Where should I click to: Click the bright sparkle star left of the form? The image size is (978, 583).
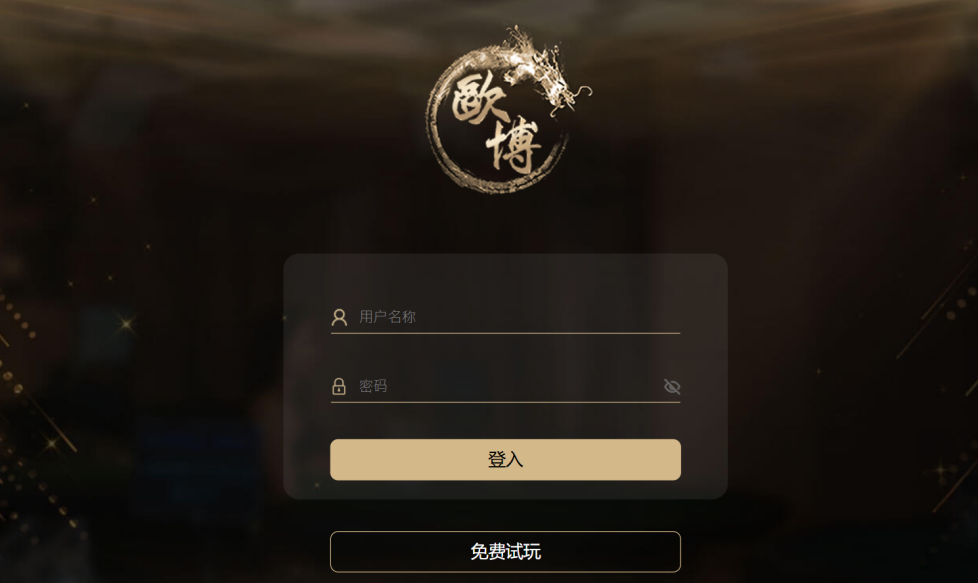click(x=127, y=324)
